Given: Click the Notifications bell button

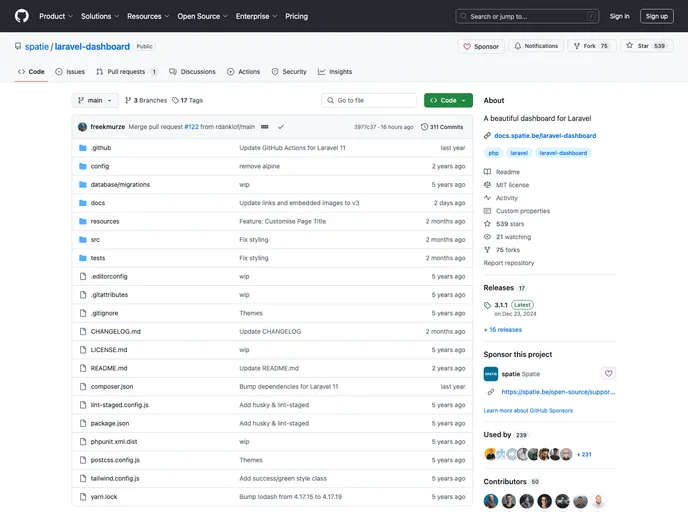Looking at the screenshot, I should coord(536,46).
